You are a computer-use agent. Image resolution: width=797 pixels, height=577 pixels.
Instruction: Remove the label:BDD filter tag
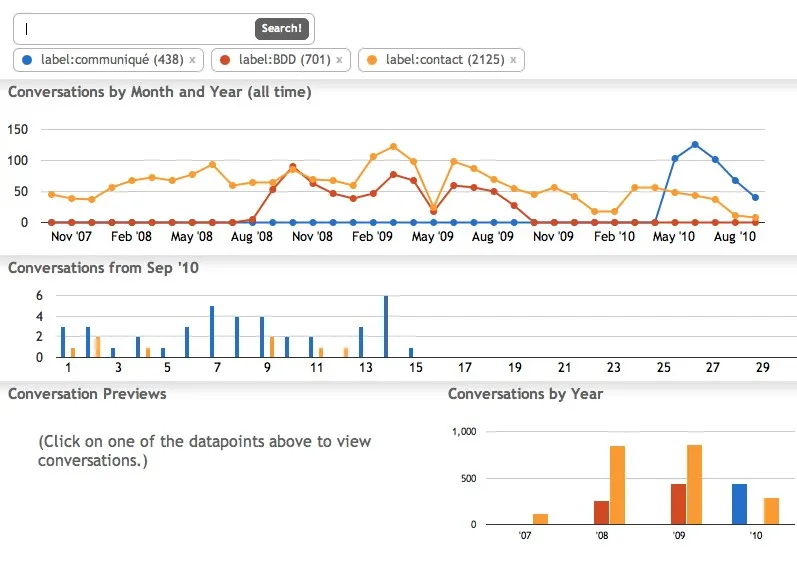click(340, 60)
